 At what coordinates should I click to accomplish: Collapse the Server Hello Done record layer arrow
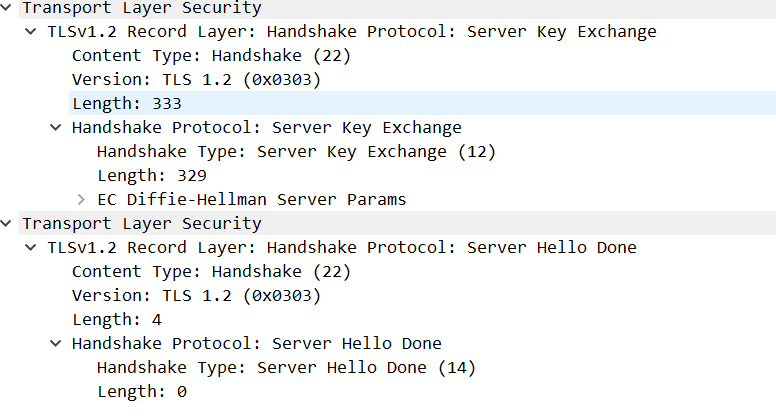pyautogui.click(x=33, y=248)
